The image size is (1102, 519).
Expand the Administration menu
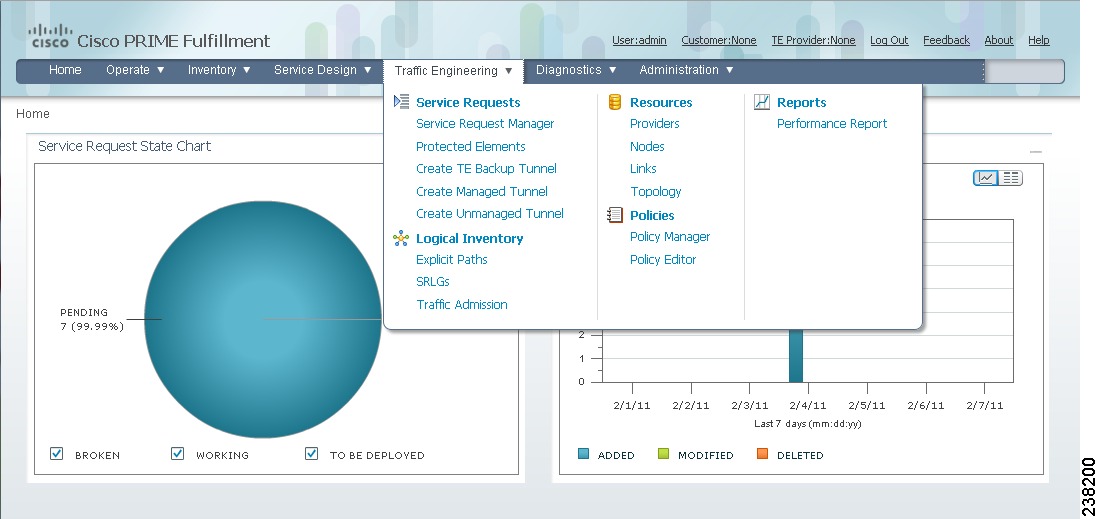(x=686, y=70)
